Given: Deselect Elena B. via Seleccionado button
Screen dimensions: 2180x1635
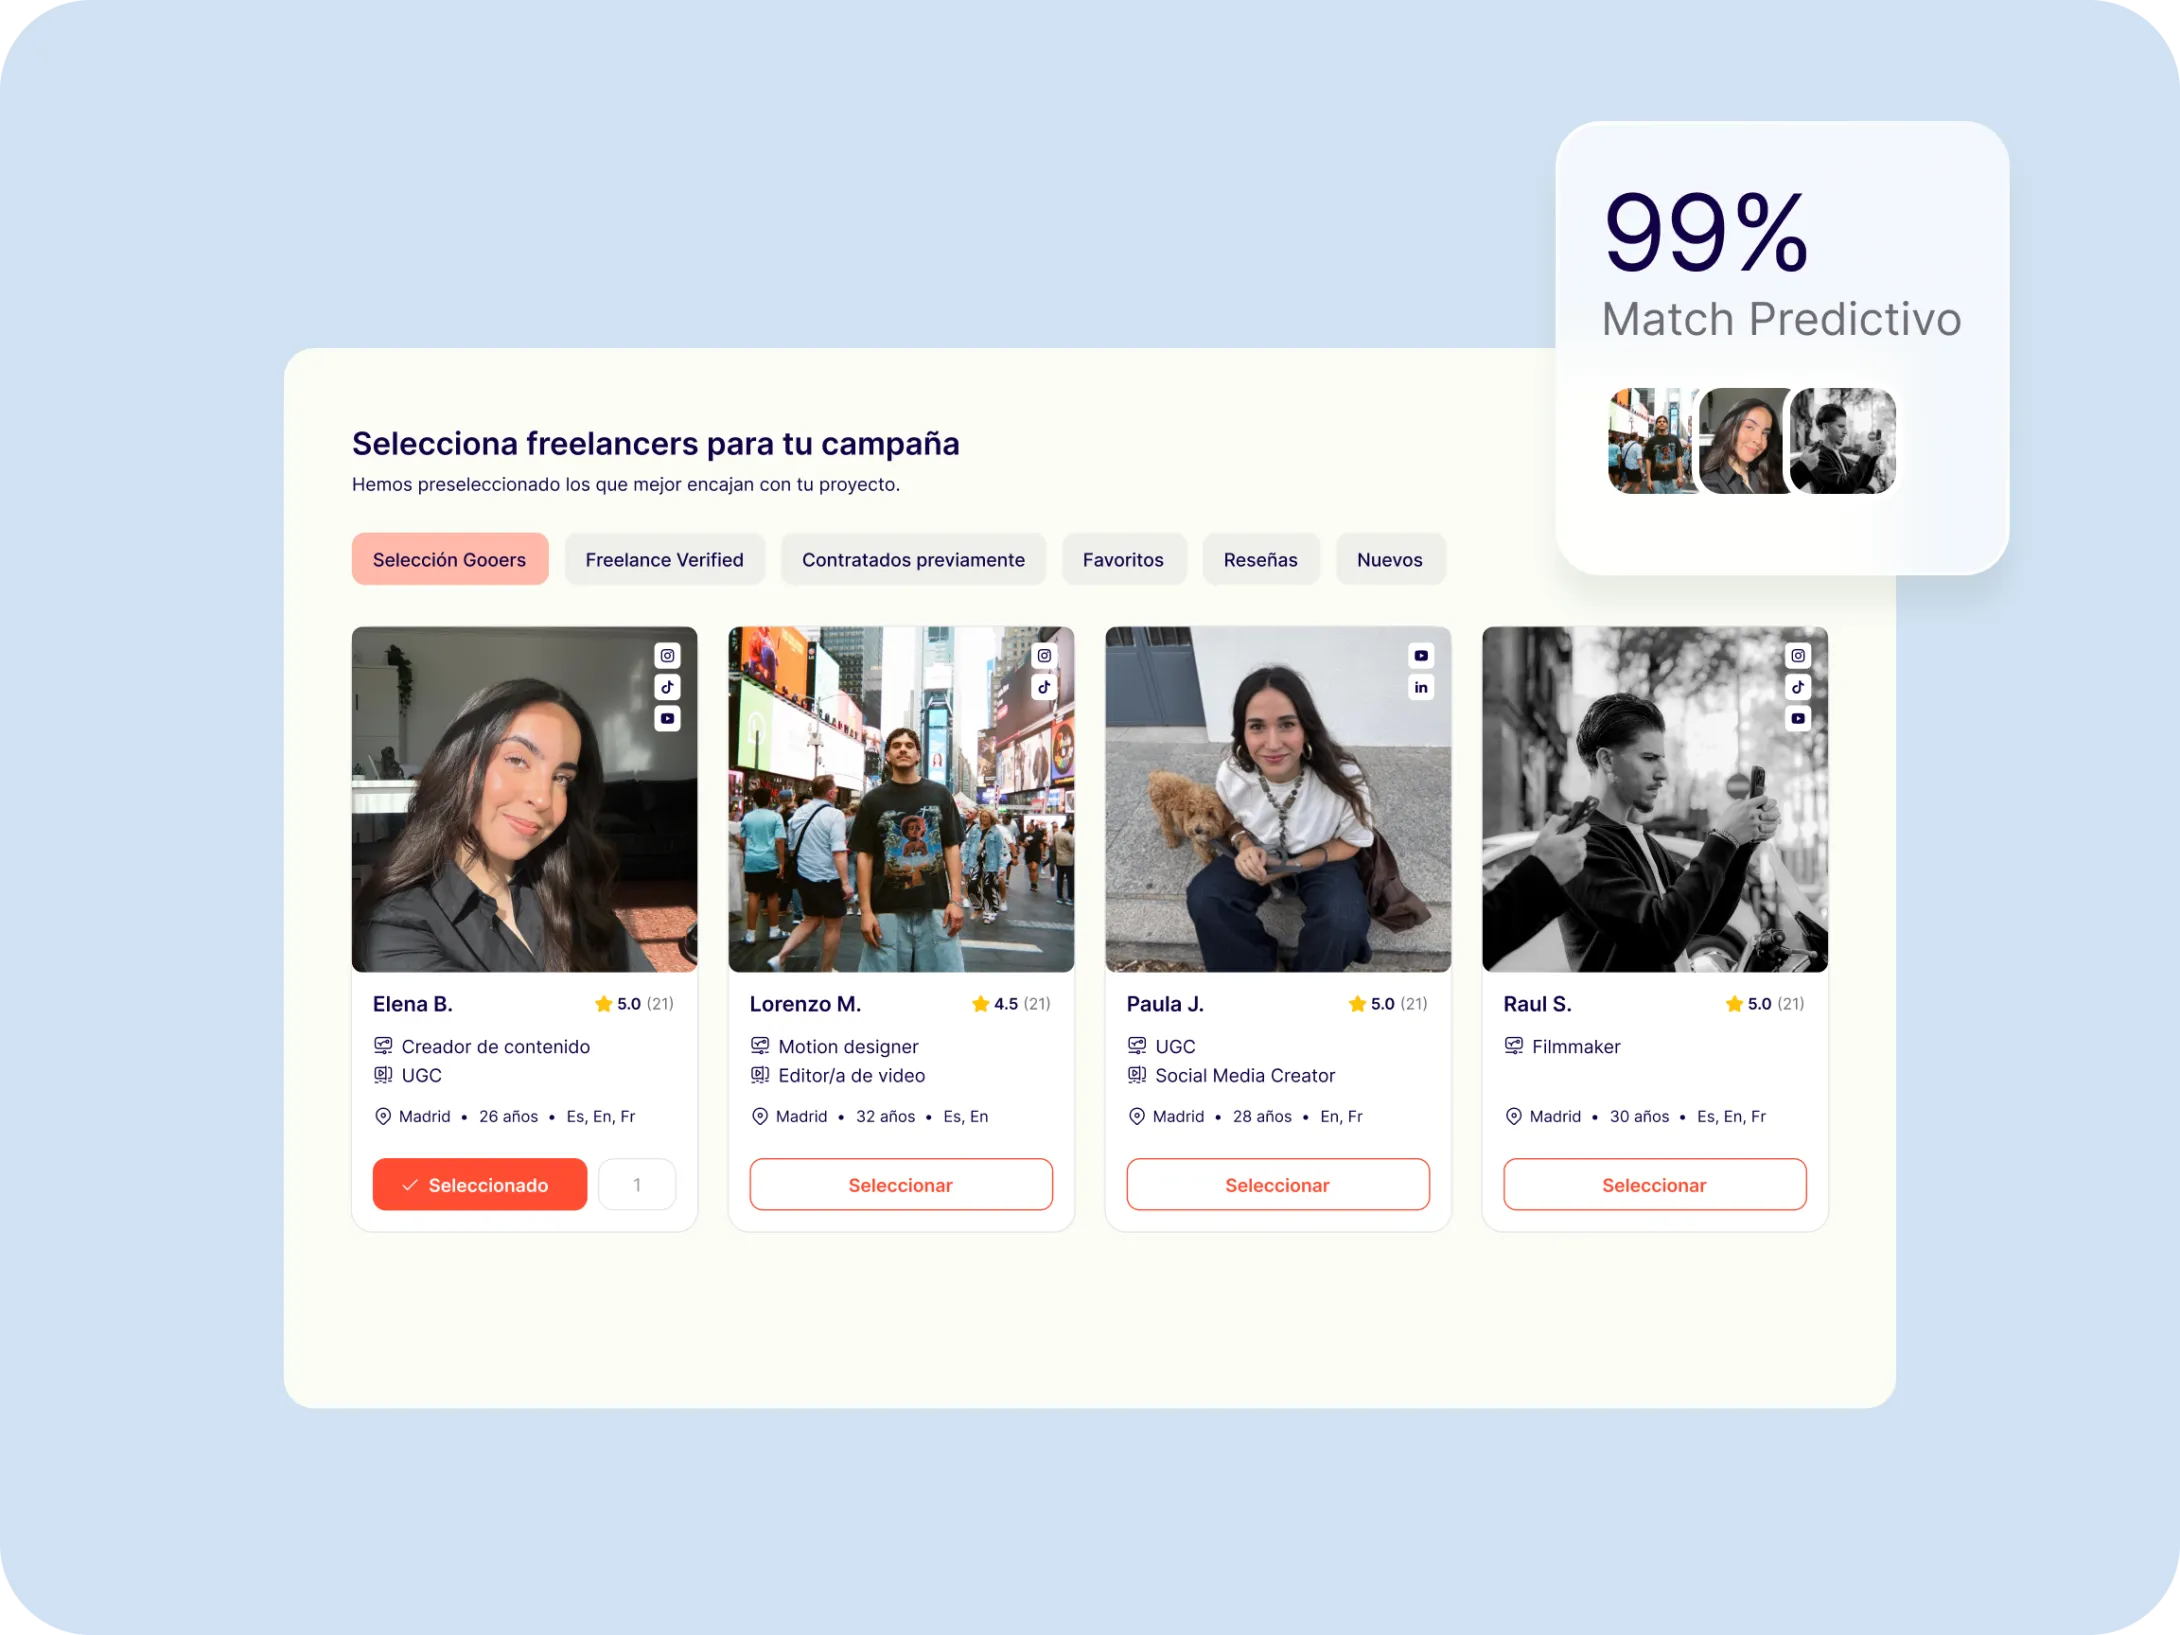Looking at the screenshot, I should (480, 1185).
